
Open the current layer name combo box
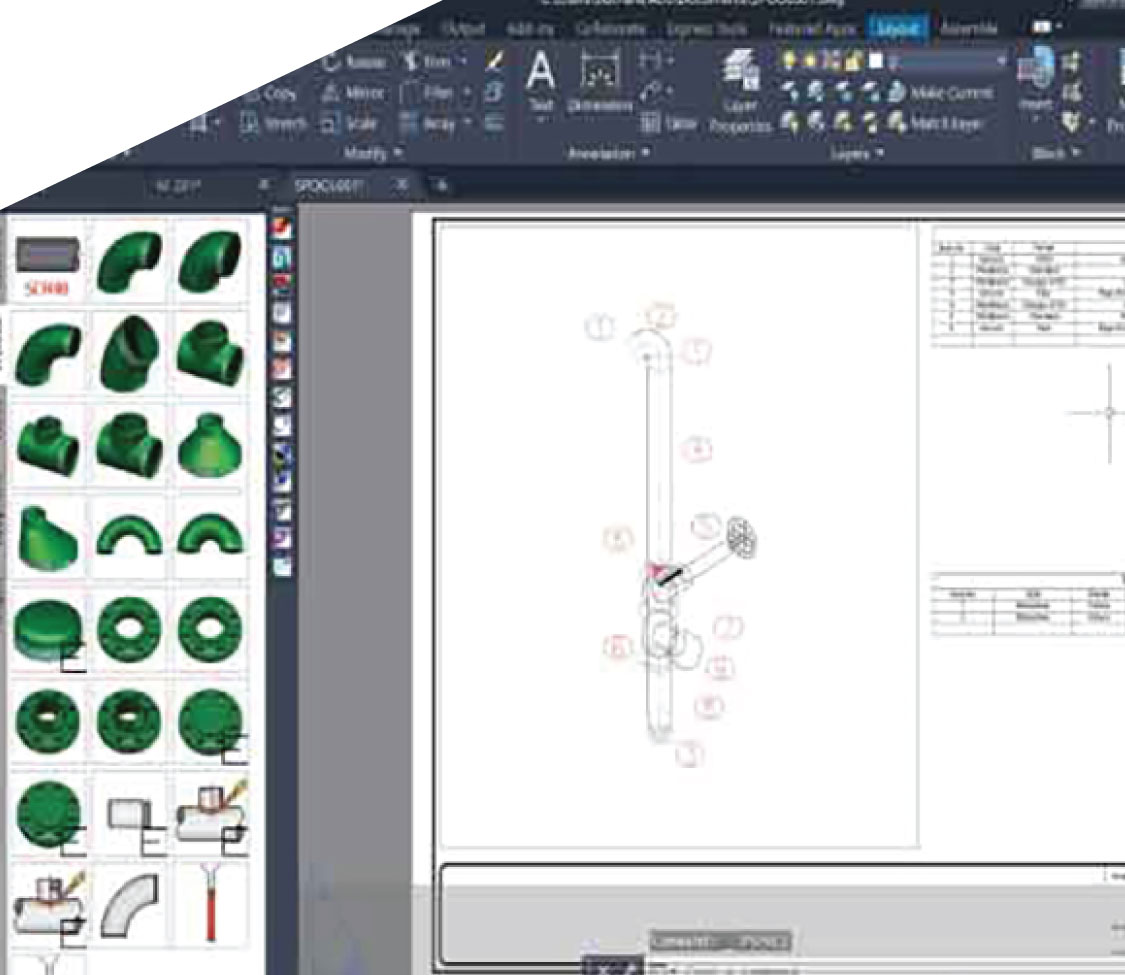point(946,61)
